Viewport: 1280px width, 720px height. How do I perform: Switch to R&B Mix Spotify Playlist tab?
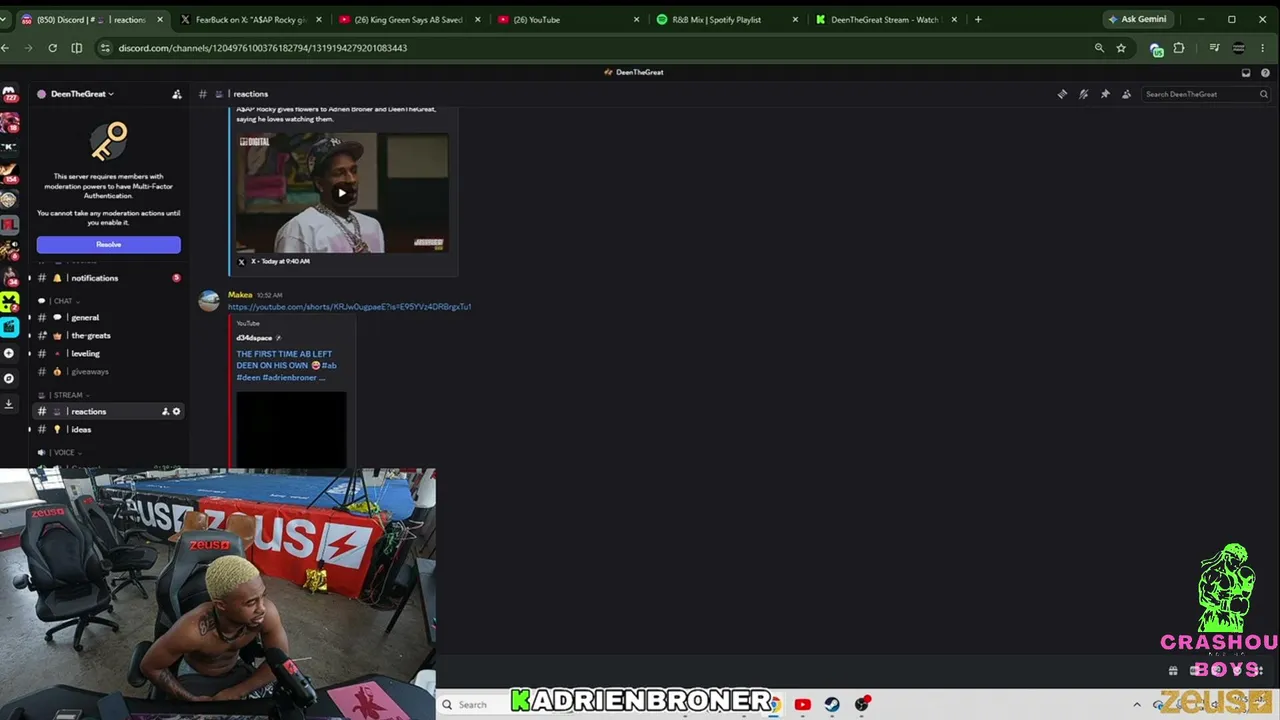pyautogui.click(x=727, y=20)
